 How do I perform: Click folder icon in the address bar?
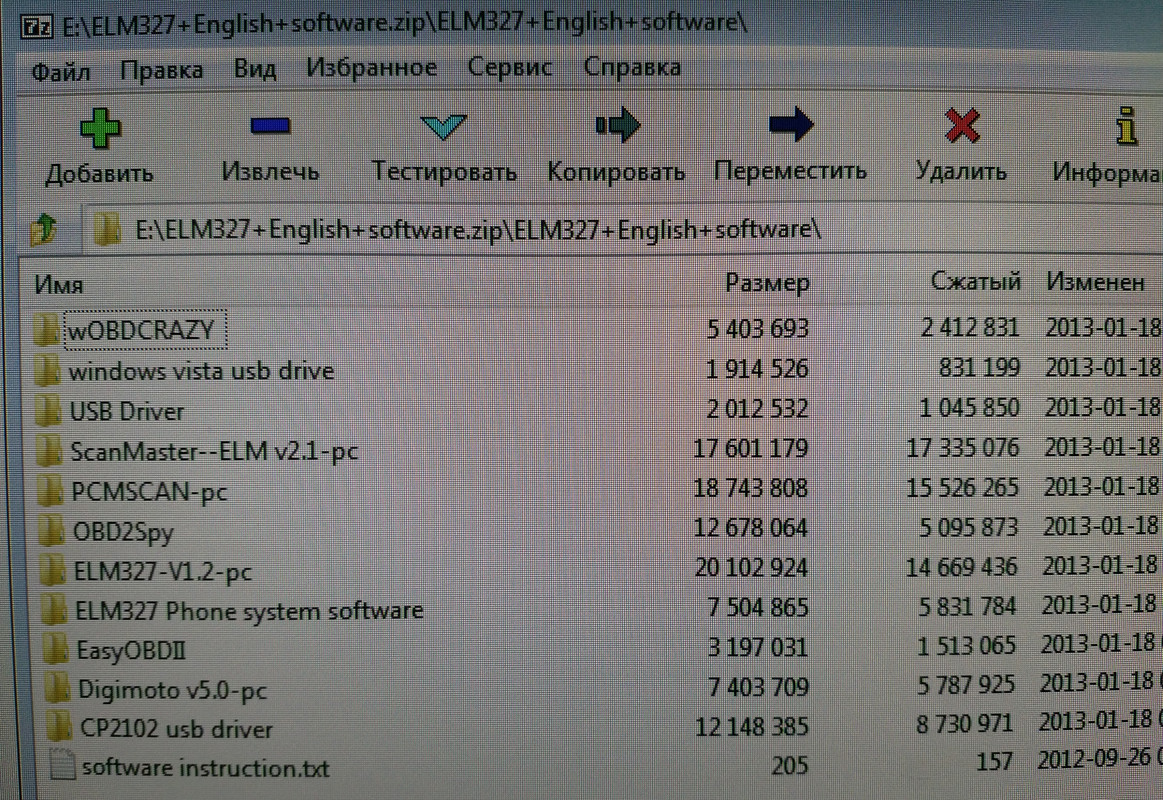[108, 228]
